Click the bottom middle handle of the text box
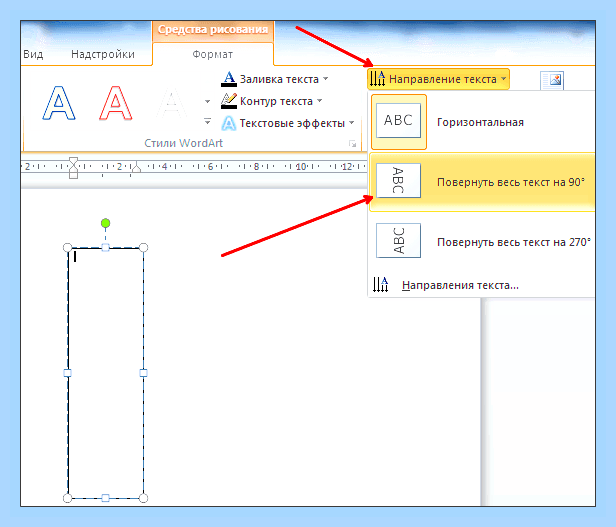The image size is (616, 527). point(105,498)
